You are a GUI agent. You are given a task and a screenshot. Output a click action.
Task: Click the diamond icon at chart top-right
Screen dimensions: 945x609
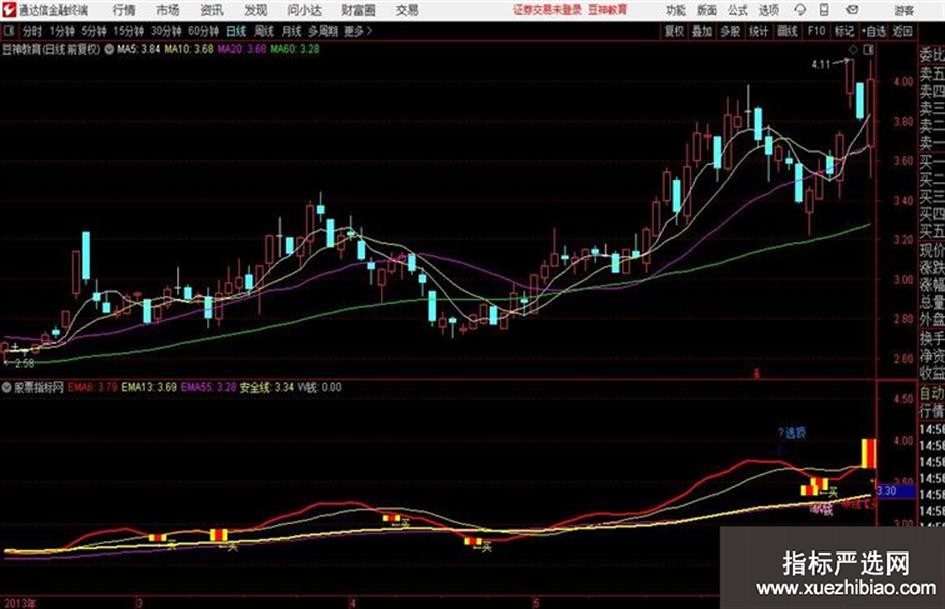(x=853, y=50)
